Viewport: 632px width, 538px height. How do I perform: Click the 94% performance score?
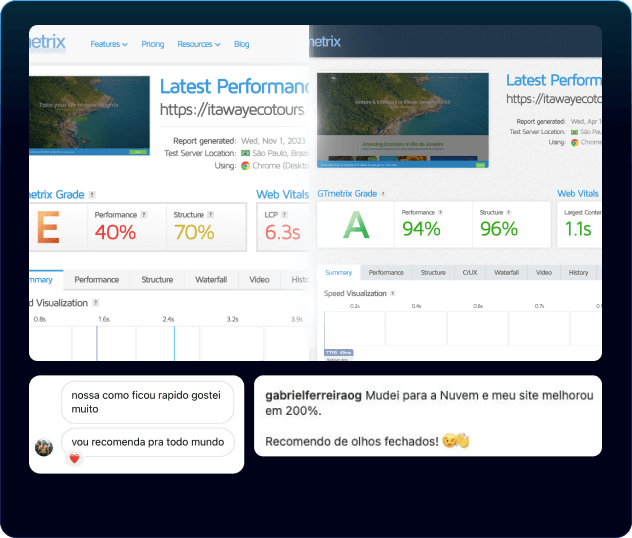[x=421, y=229]
